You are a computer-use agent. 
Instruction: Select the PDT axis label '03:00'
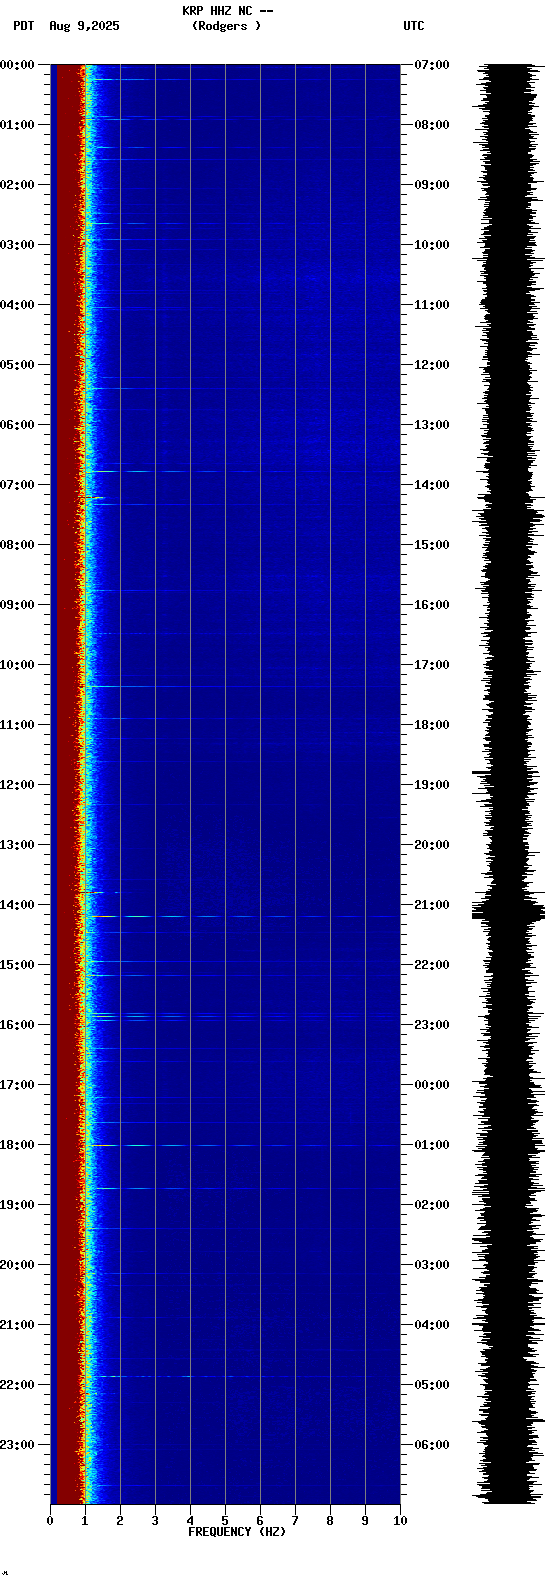pyautogui.click(x=17, y=245)
